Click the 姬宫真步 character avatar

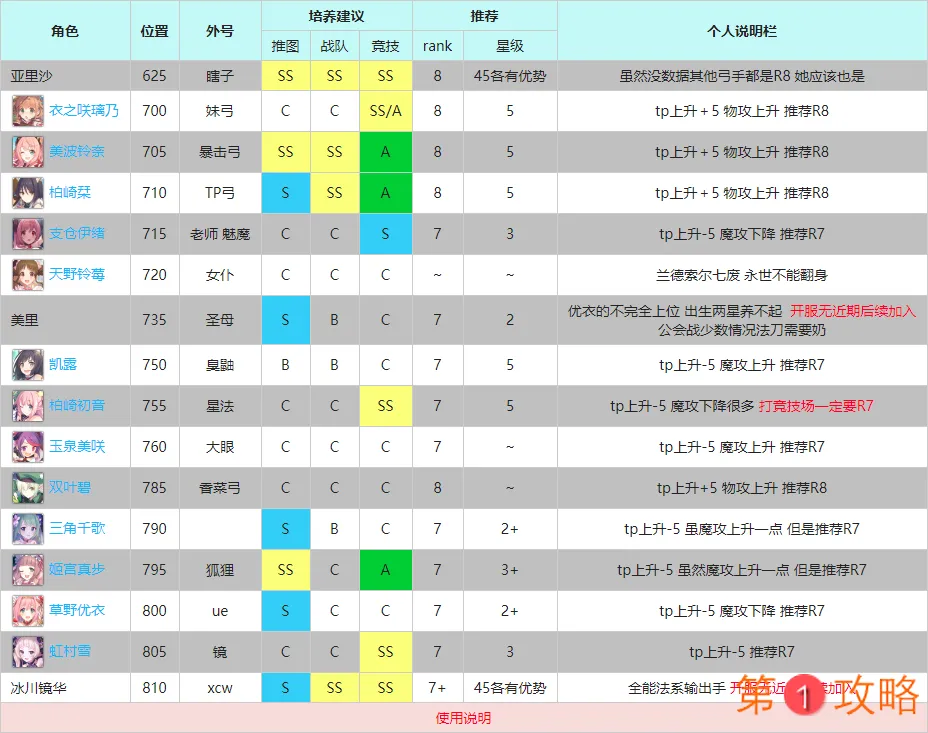[x=28, y=569]
